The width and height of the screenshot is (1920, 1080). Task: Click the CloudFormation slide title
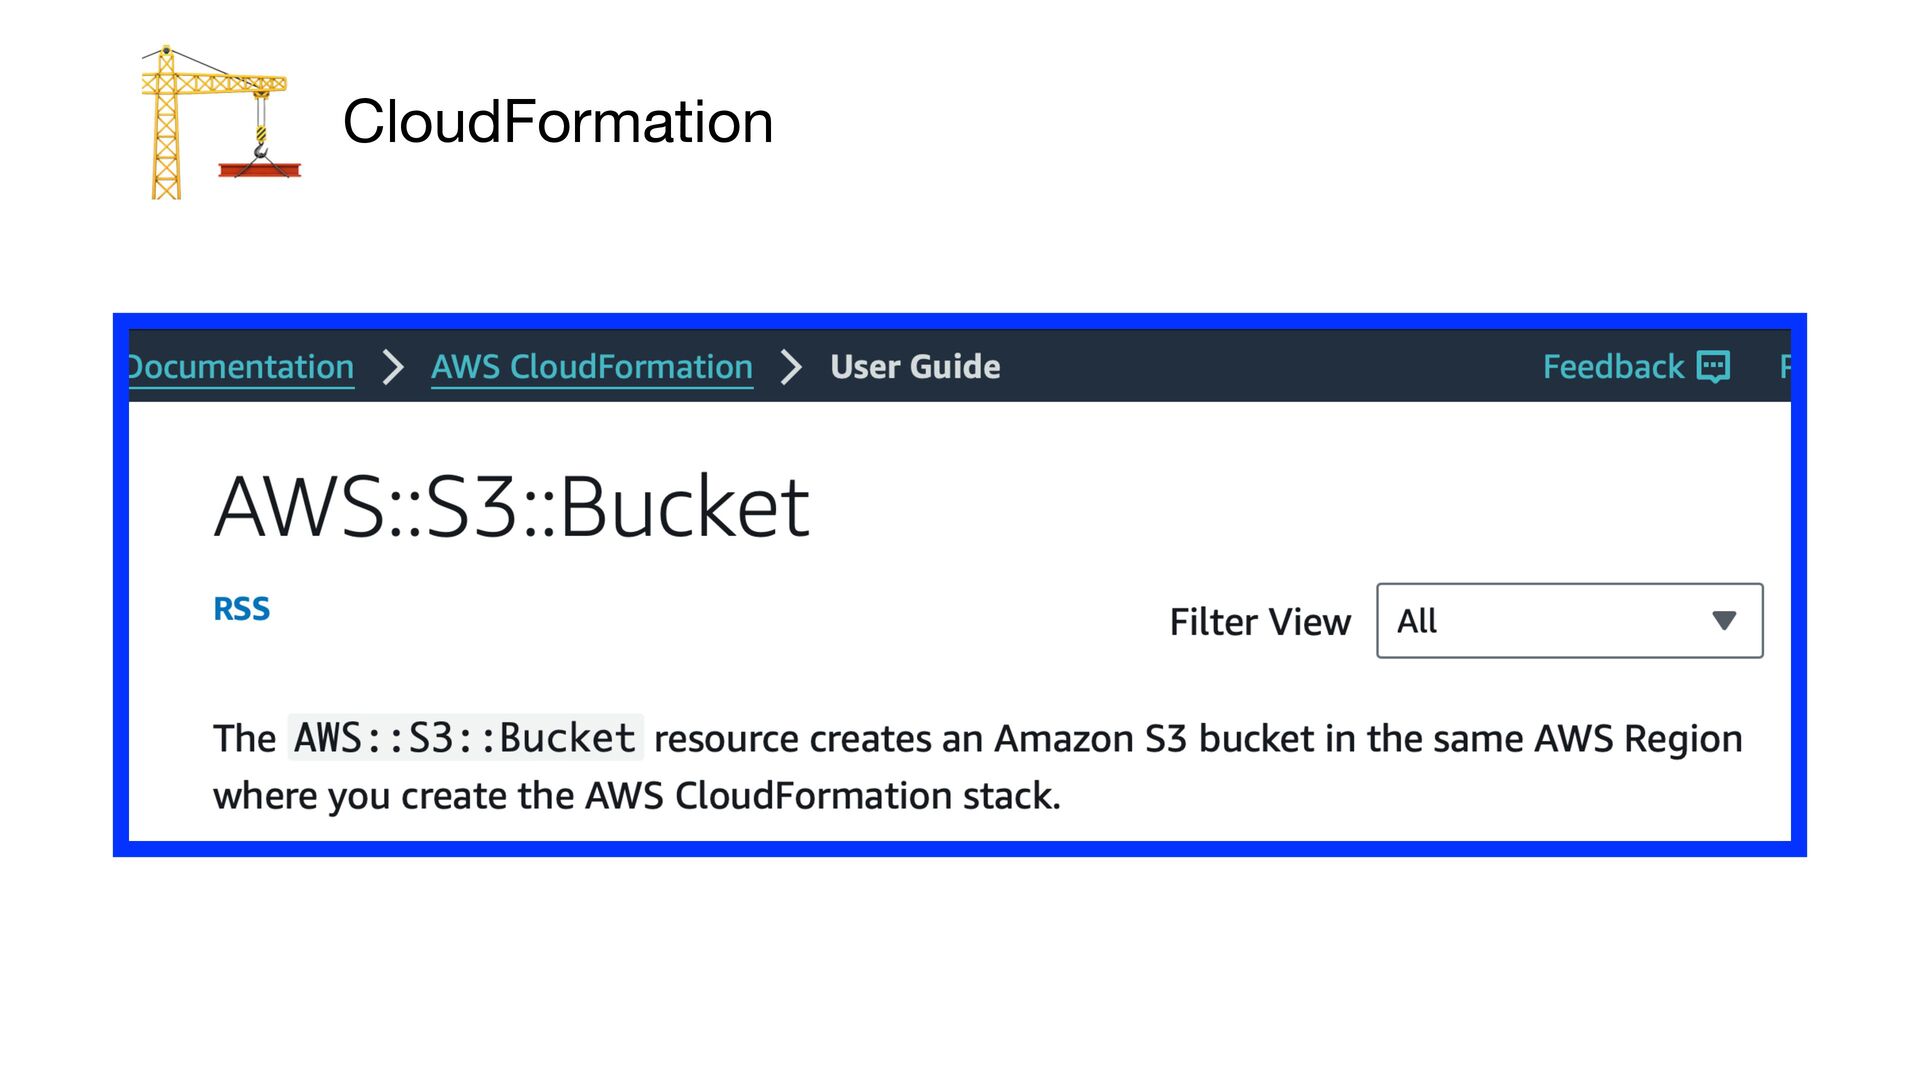coord(558,122)
